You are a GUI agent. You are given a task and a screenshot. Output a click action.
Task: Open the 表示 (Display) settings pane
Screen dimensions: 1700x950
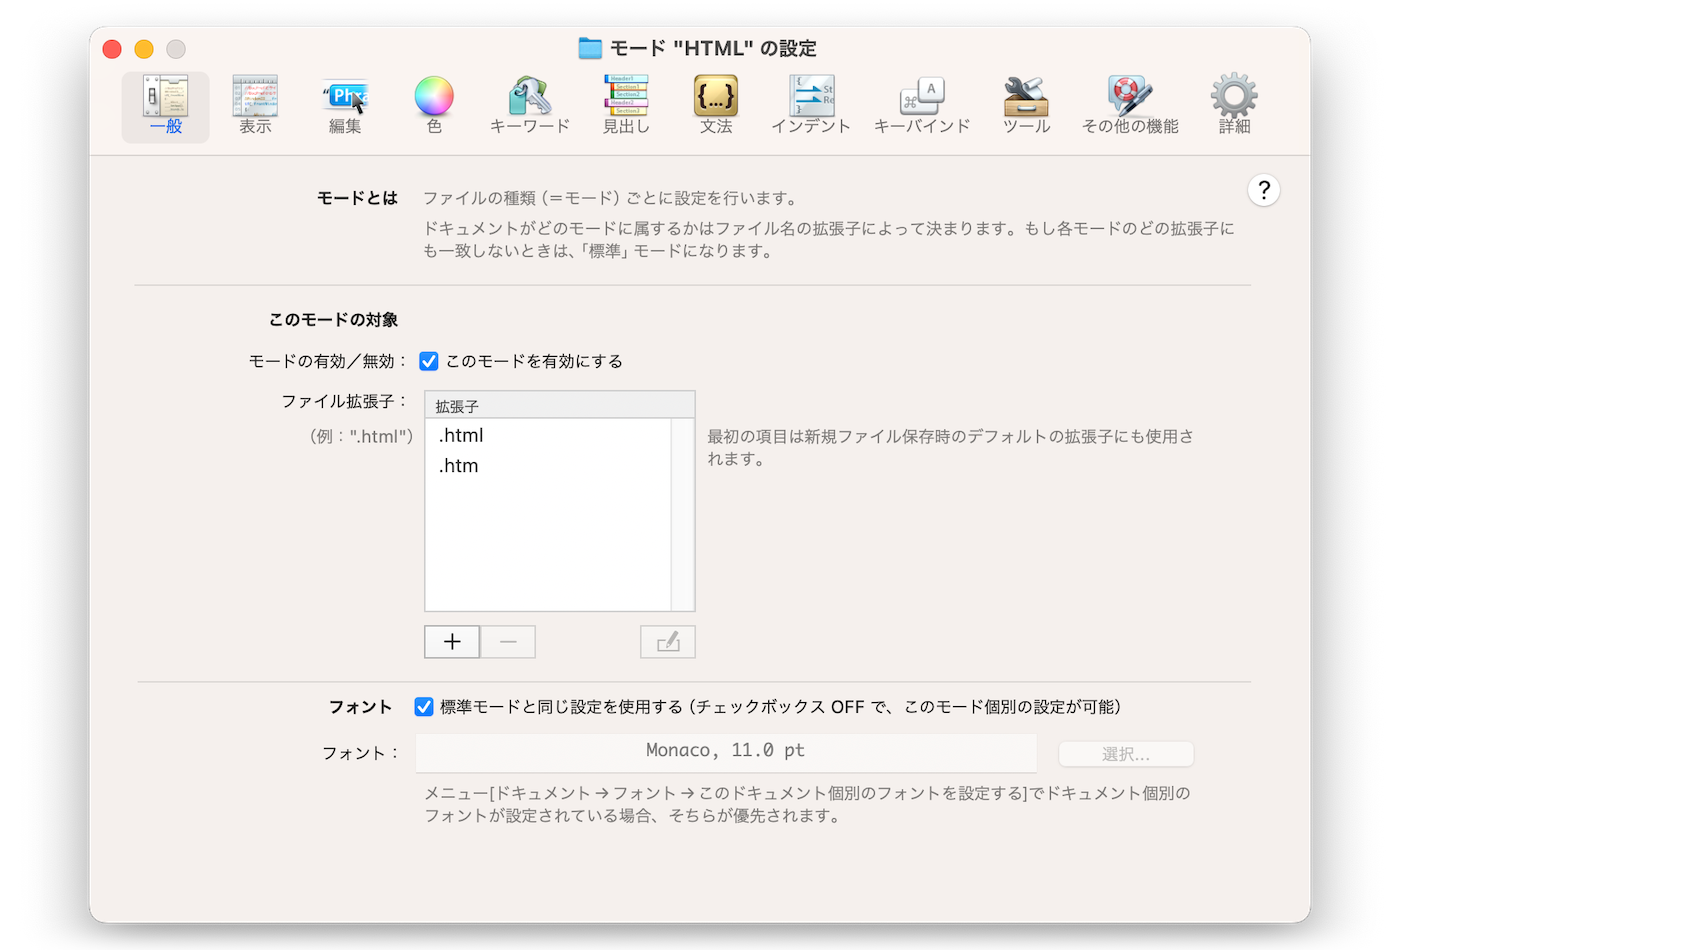[x=255, y=105]
